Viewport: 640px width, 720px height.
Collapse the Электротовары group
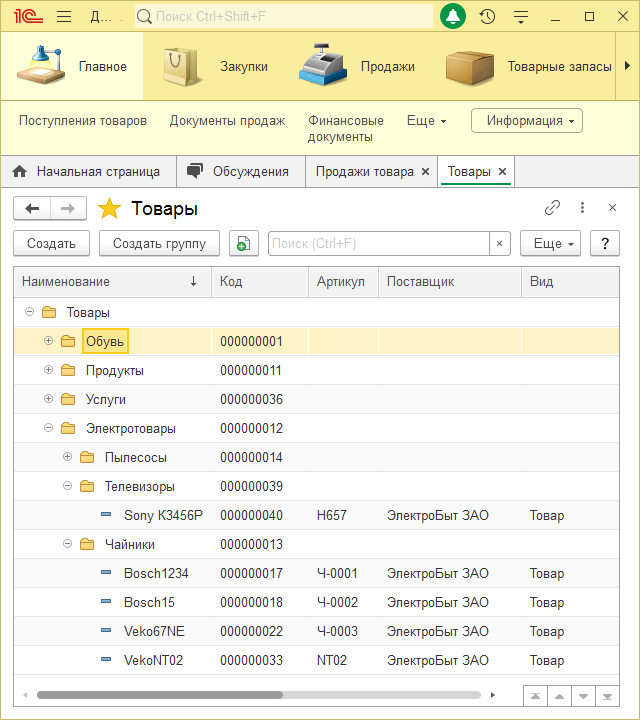coord(48,428)
